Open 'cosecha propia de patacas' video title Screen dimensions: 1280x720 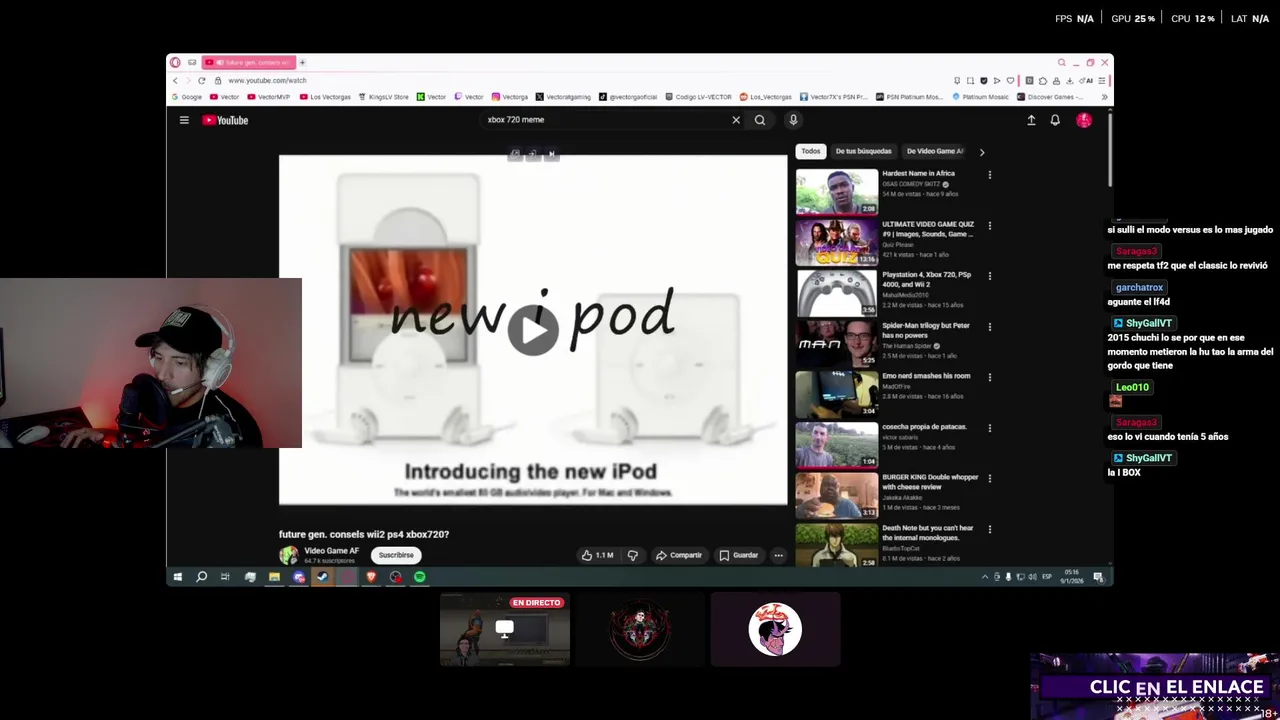[x=924, y=427]
